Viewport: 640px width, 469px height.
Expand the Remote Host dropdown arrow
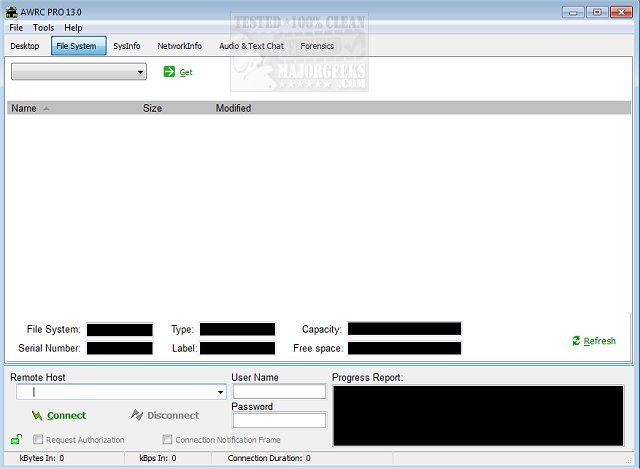(x=220, y=392)
